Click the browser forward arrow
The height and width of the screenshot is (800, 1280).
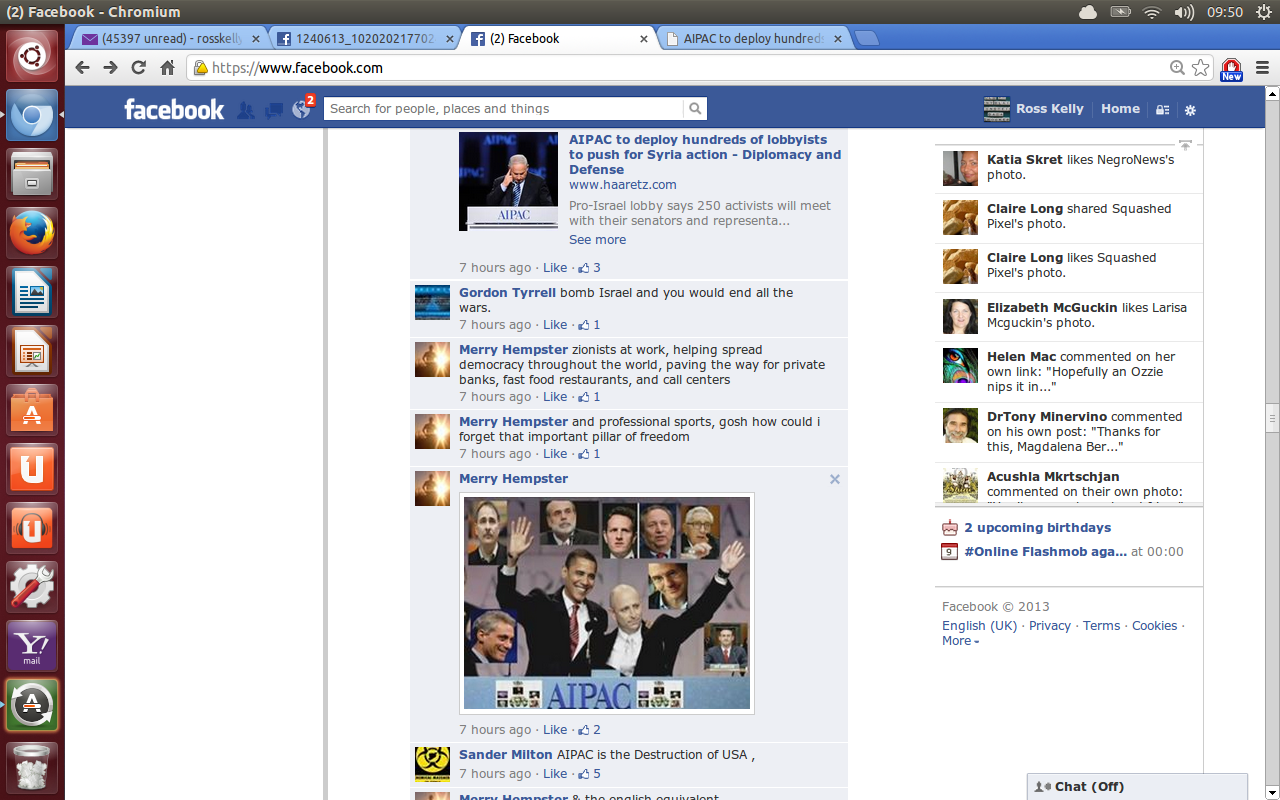tap(111, 68)
